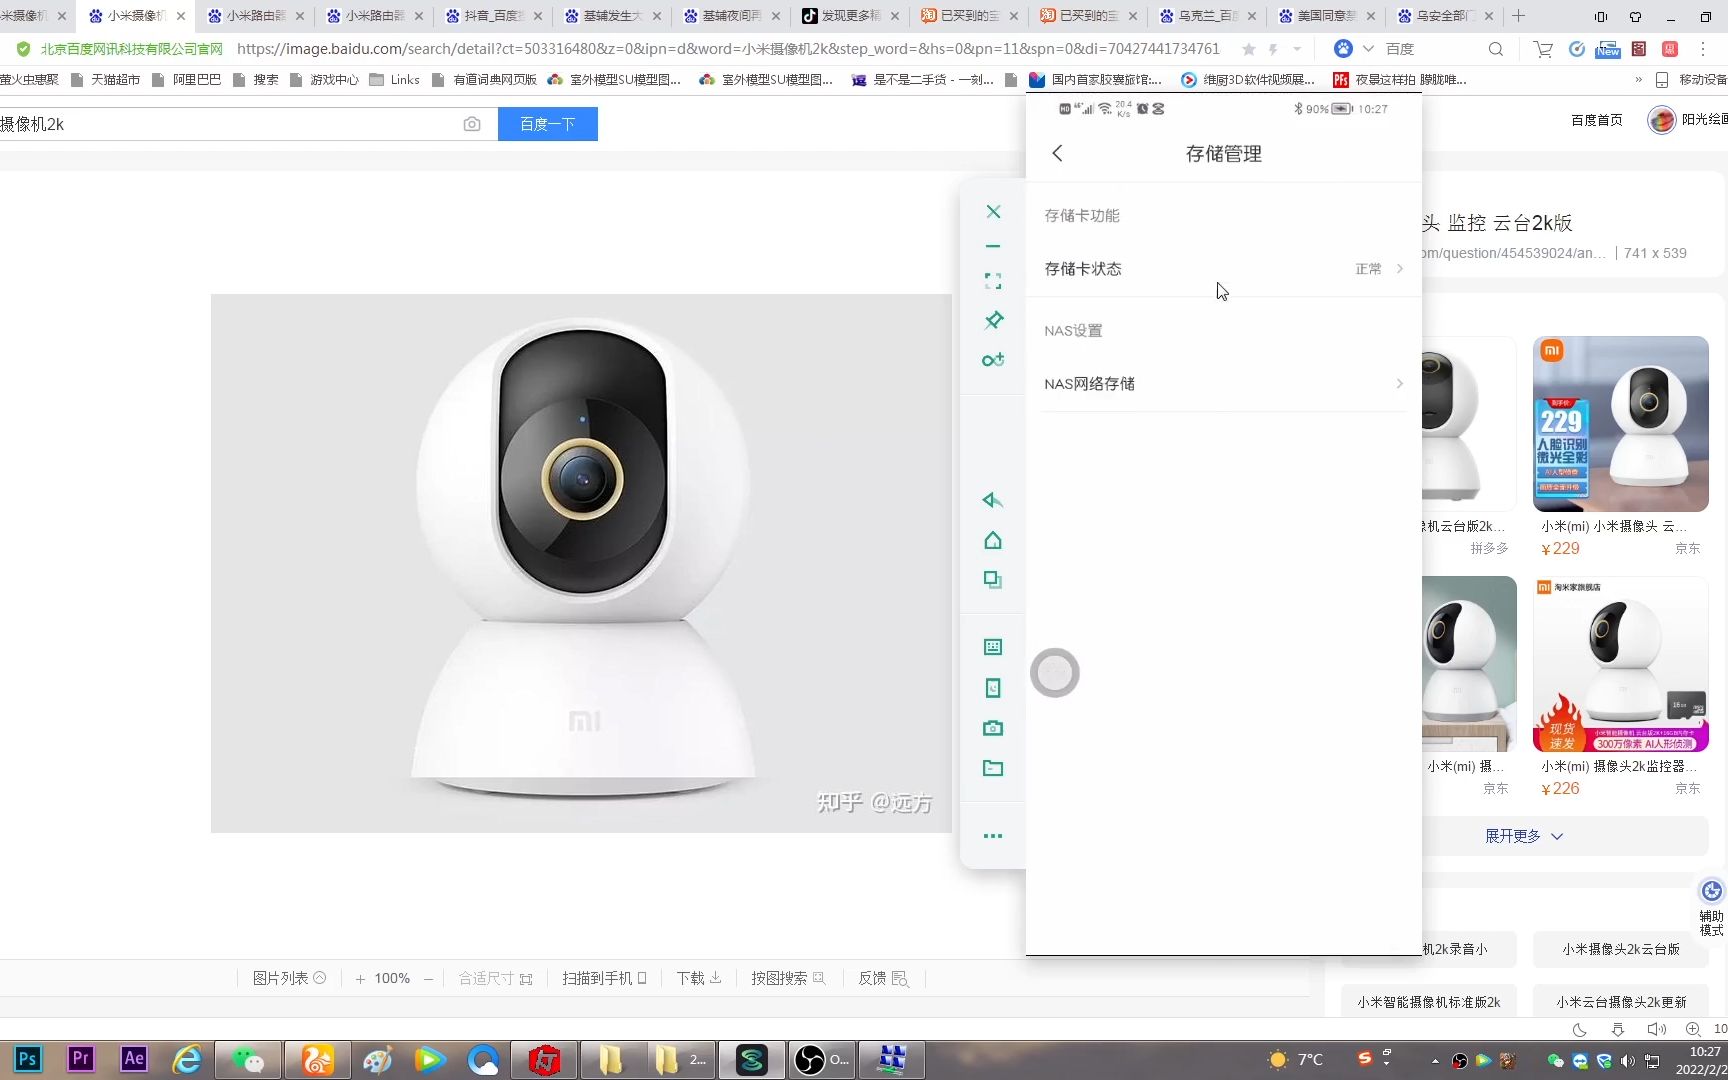Viewport: 1728px width, 1080px height.
Task: Switch to the 抖音_百度 browser tab
Action: tap(494, 16)
